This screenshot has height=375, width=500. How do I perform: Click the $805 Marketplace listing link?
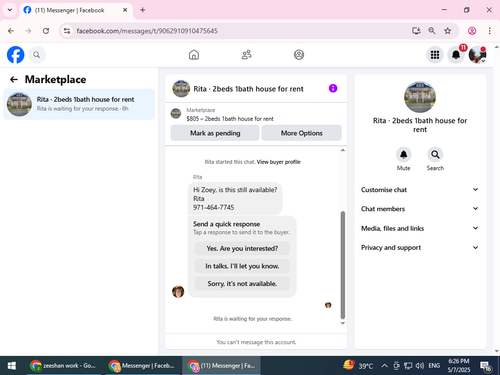click(230, 119)
